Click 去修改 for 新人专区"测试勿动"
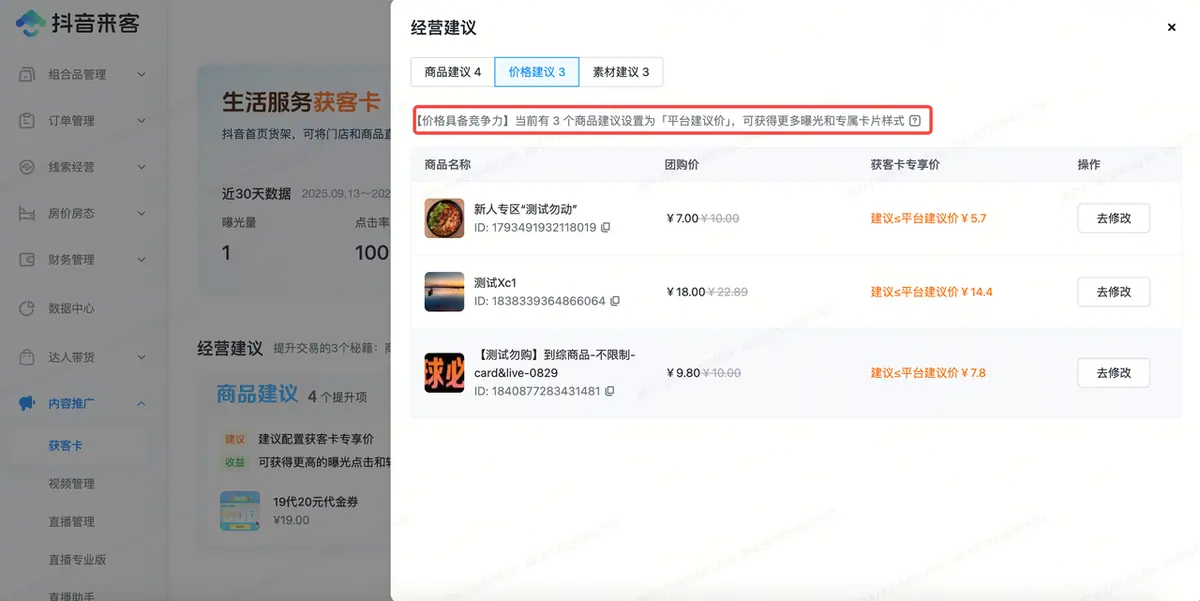 1113,218
